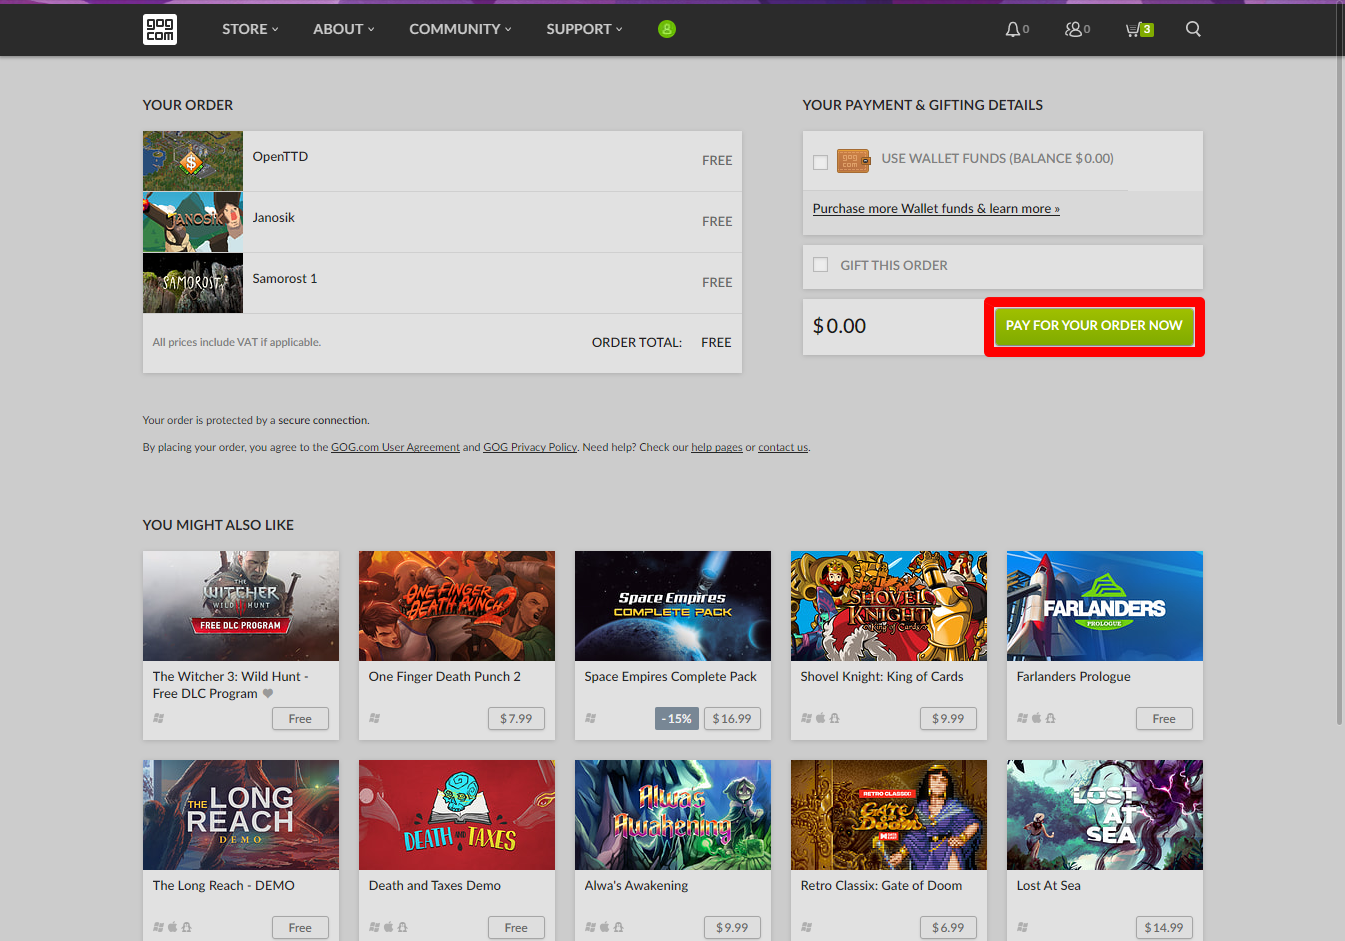This screenshot has height=941, width=1345.
Task: Open One Finger Death Punch 2 cover image
Action: 457,606
